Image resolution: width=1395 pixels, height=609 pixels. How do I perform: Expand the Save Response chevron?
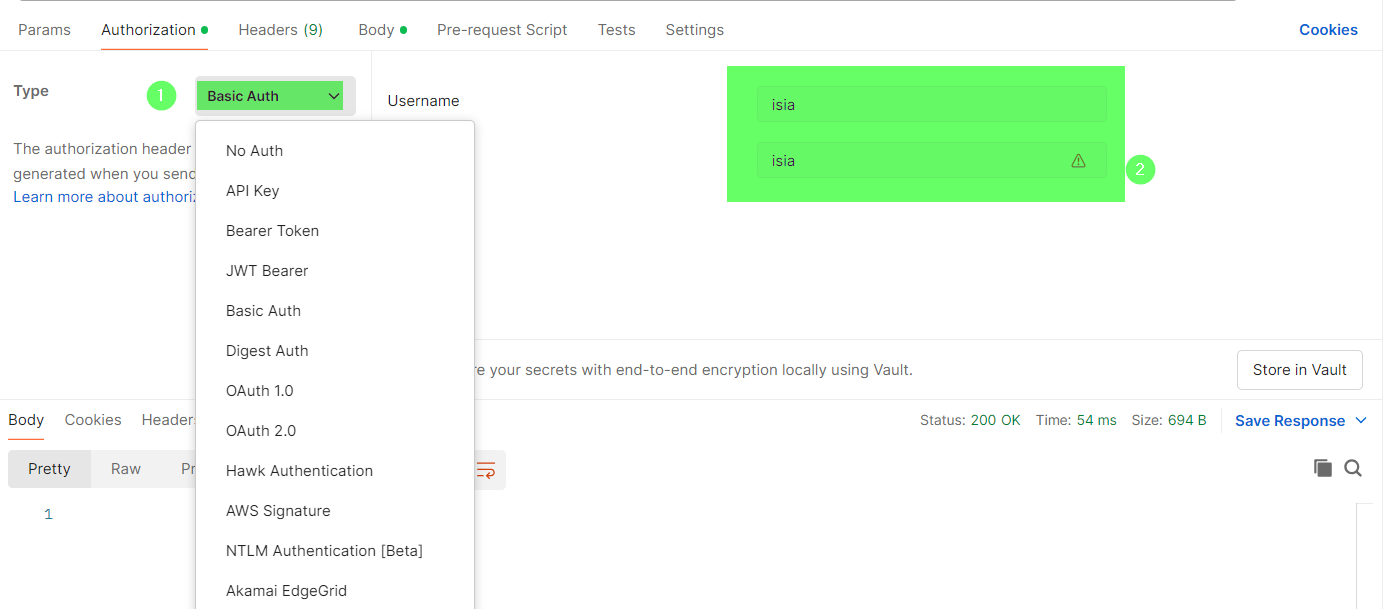coord(1361,421)
